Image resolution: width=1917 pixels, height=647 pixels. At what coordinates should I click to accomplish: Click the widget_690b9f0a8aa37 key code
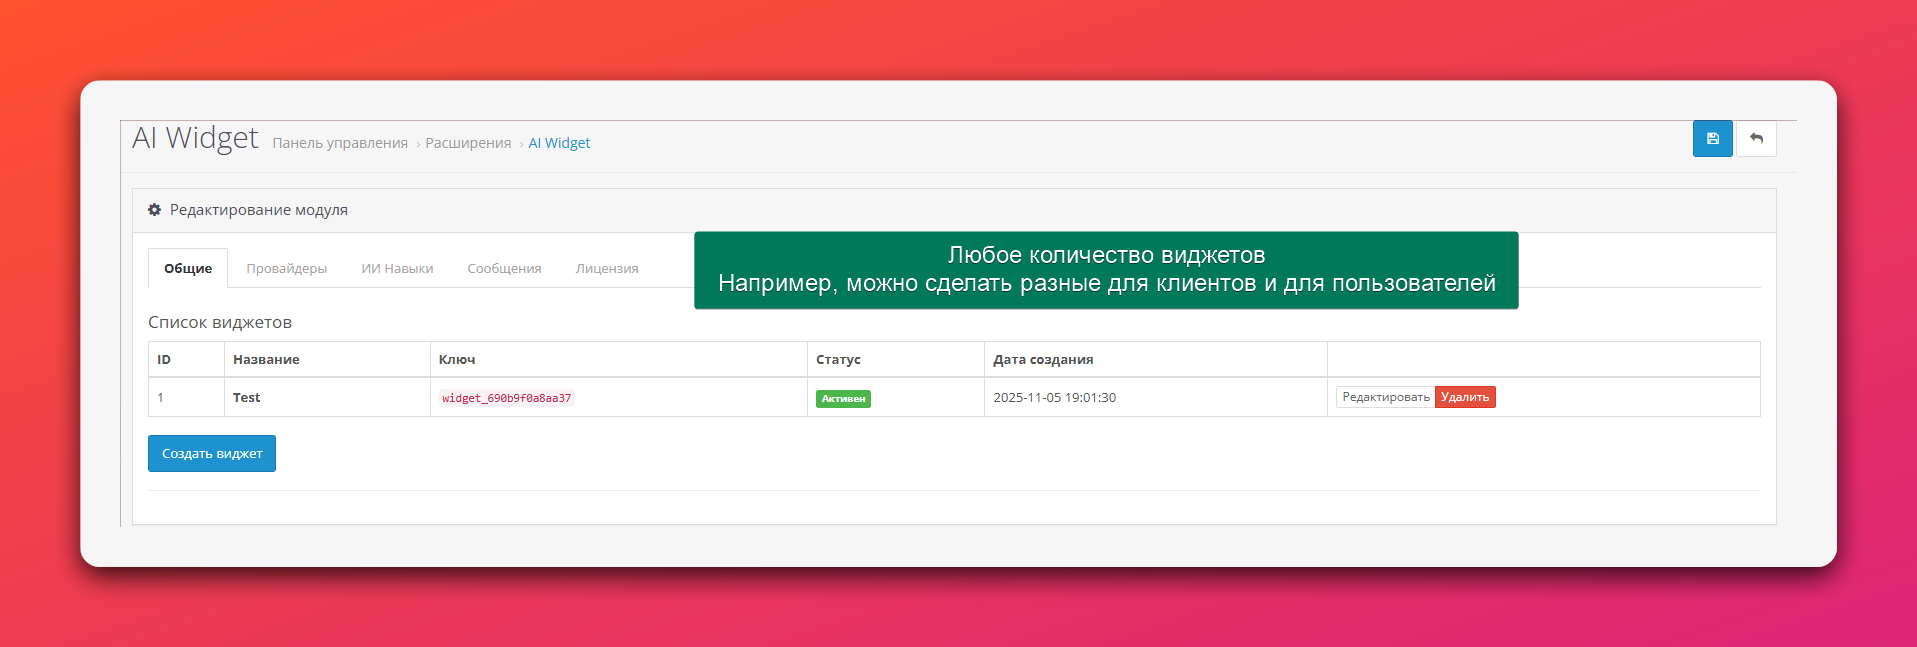(x=506, y=398)
